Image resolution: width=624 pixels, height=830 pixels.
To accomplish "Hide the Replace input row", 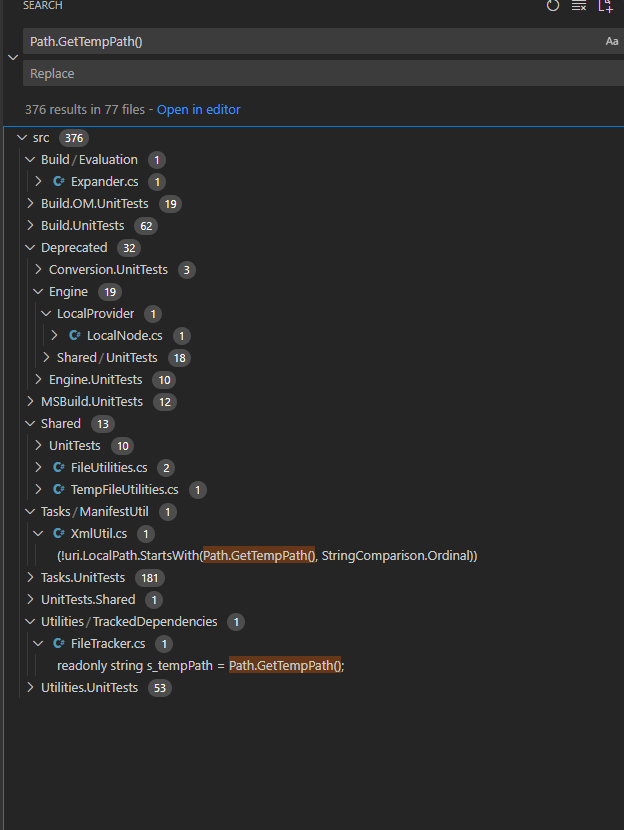I will pyautogui.click(x=10, y=56).
